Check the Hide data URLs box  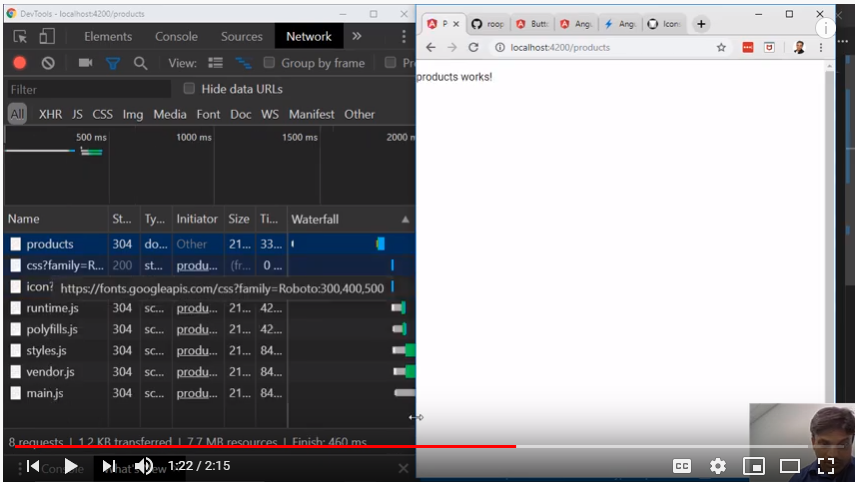189,89
